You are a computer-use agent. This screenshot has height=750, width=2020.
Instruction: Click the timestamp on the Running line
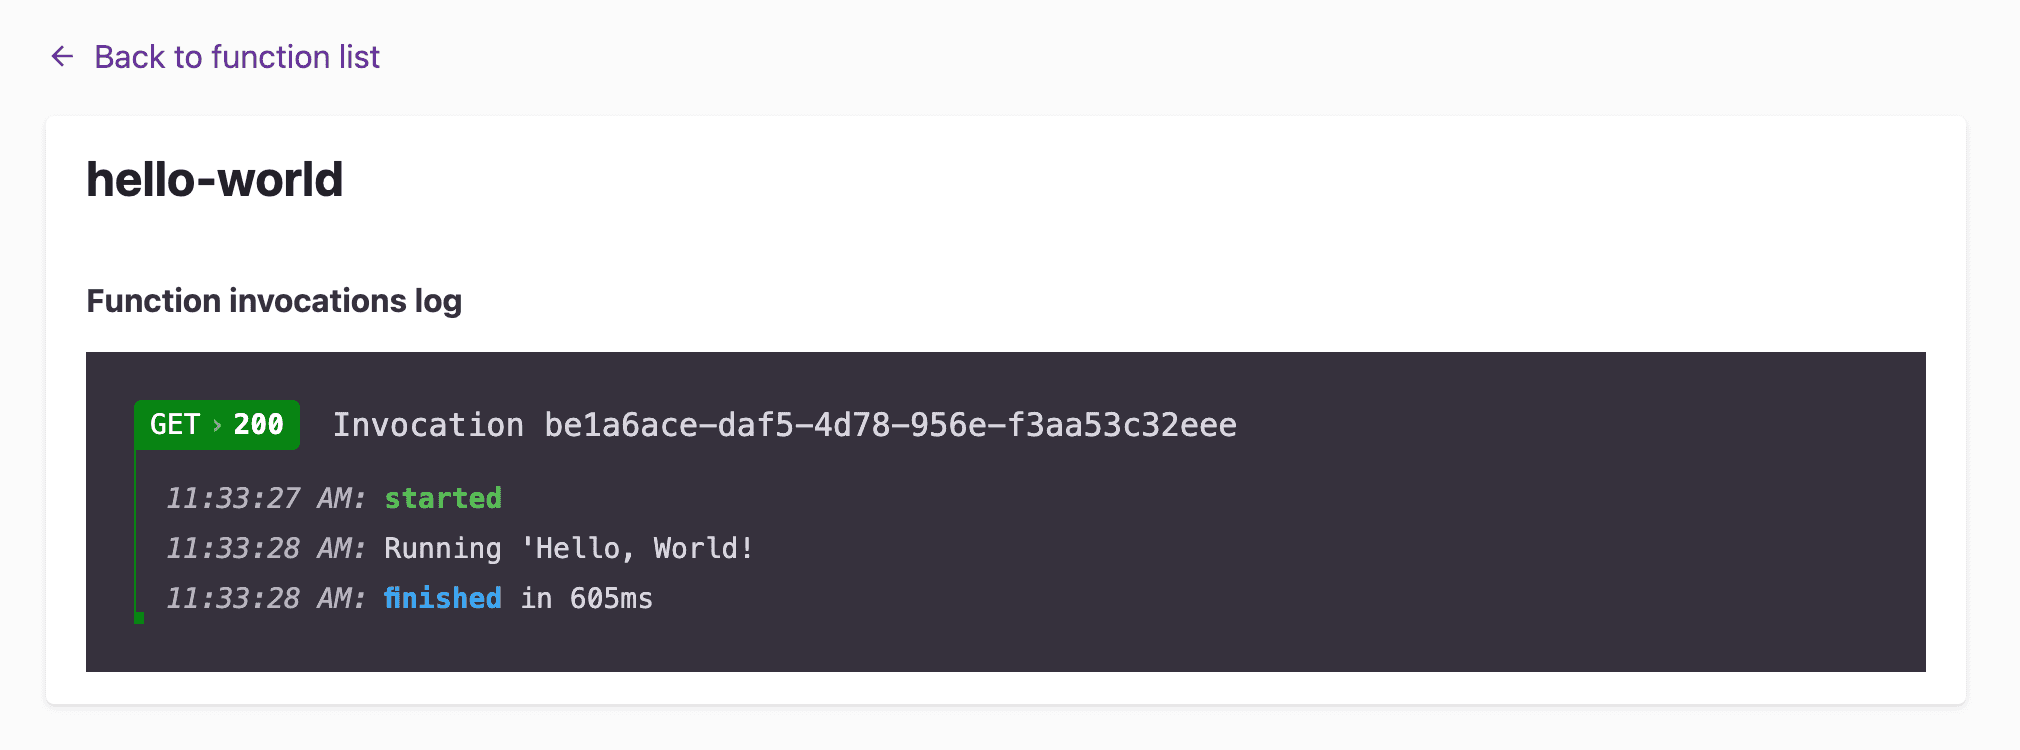coord(265,548)
